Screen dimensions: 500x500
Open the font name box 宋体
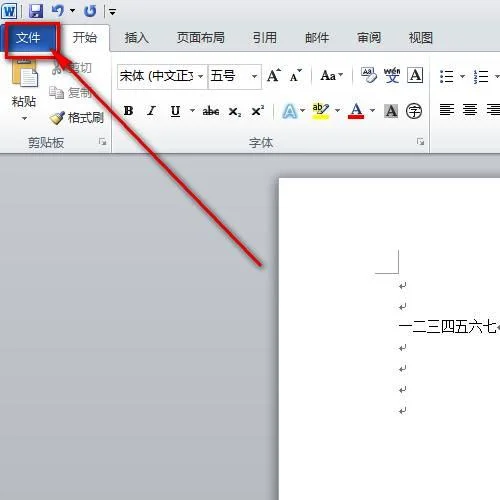coord(162,76)
